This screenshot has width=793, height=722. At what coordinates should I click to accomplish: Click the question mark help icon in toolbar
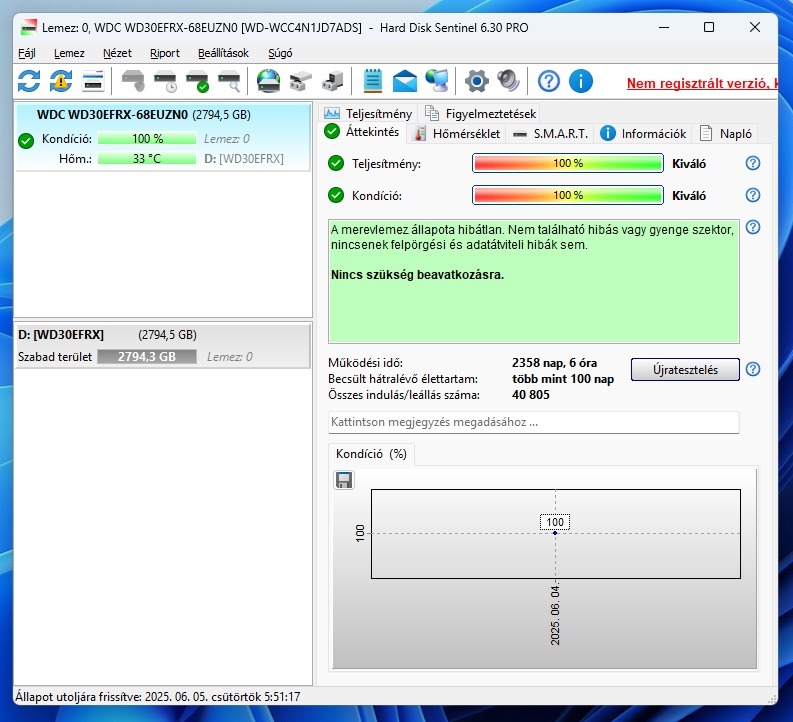549,81
